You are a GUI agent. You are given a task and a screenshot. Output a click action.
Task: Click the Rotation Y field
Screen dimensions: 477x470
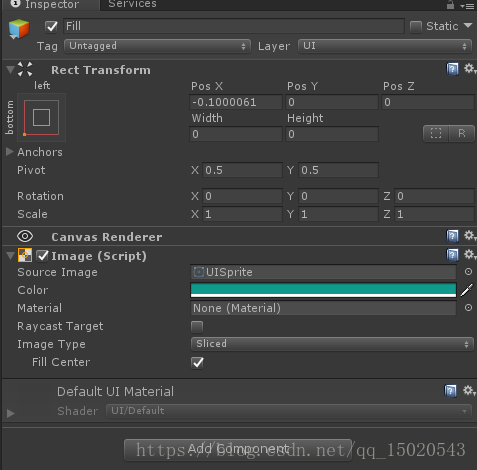coord(338,196)
